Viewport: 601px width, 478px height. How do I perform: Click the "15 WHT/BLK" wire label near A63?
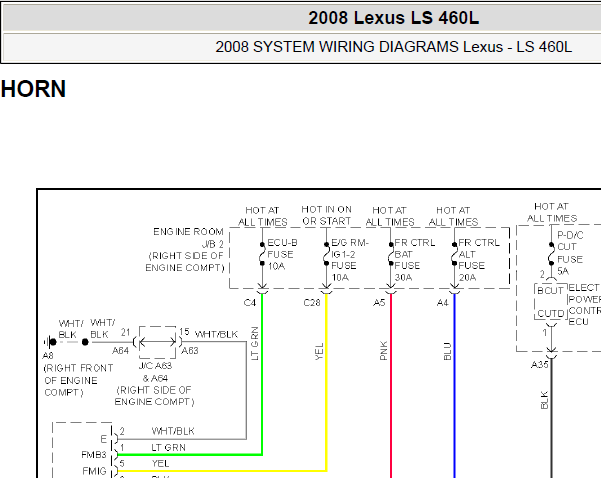point(209,333)
